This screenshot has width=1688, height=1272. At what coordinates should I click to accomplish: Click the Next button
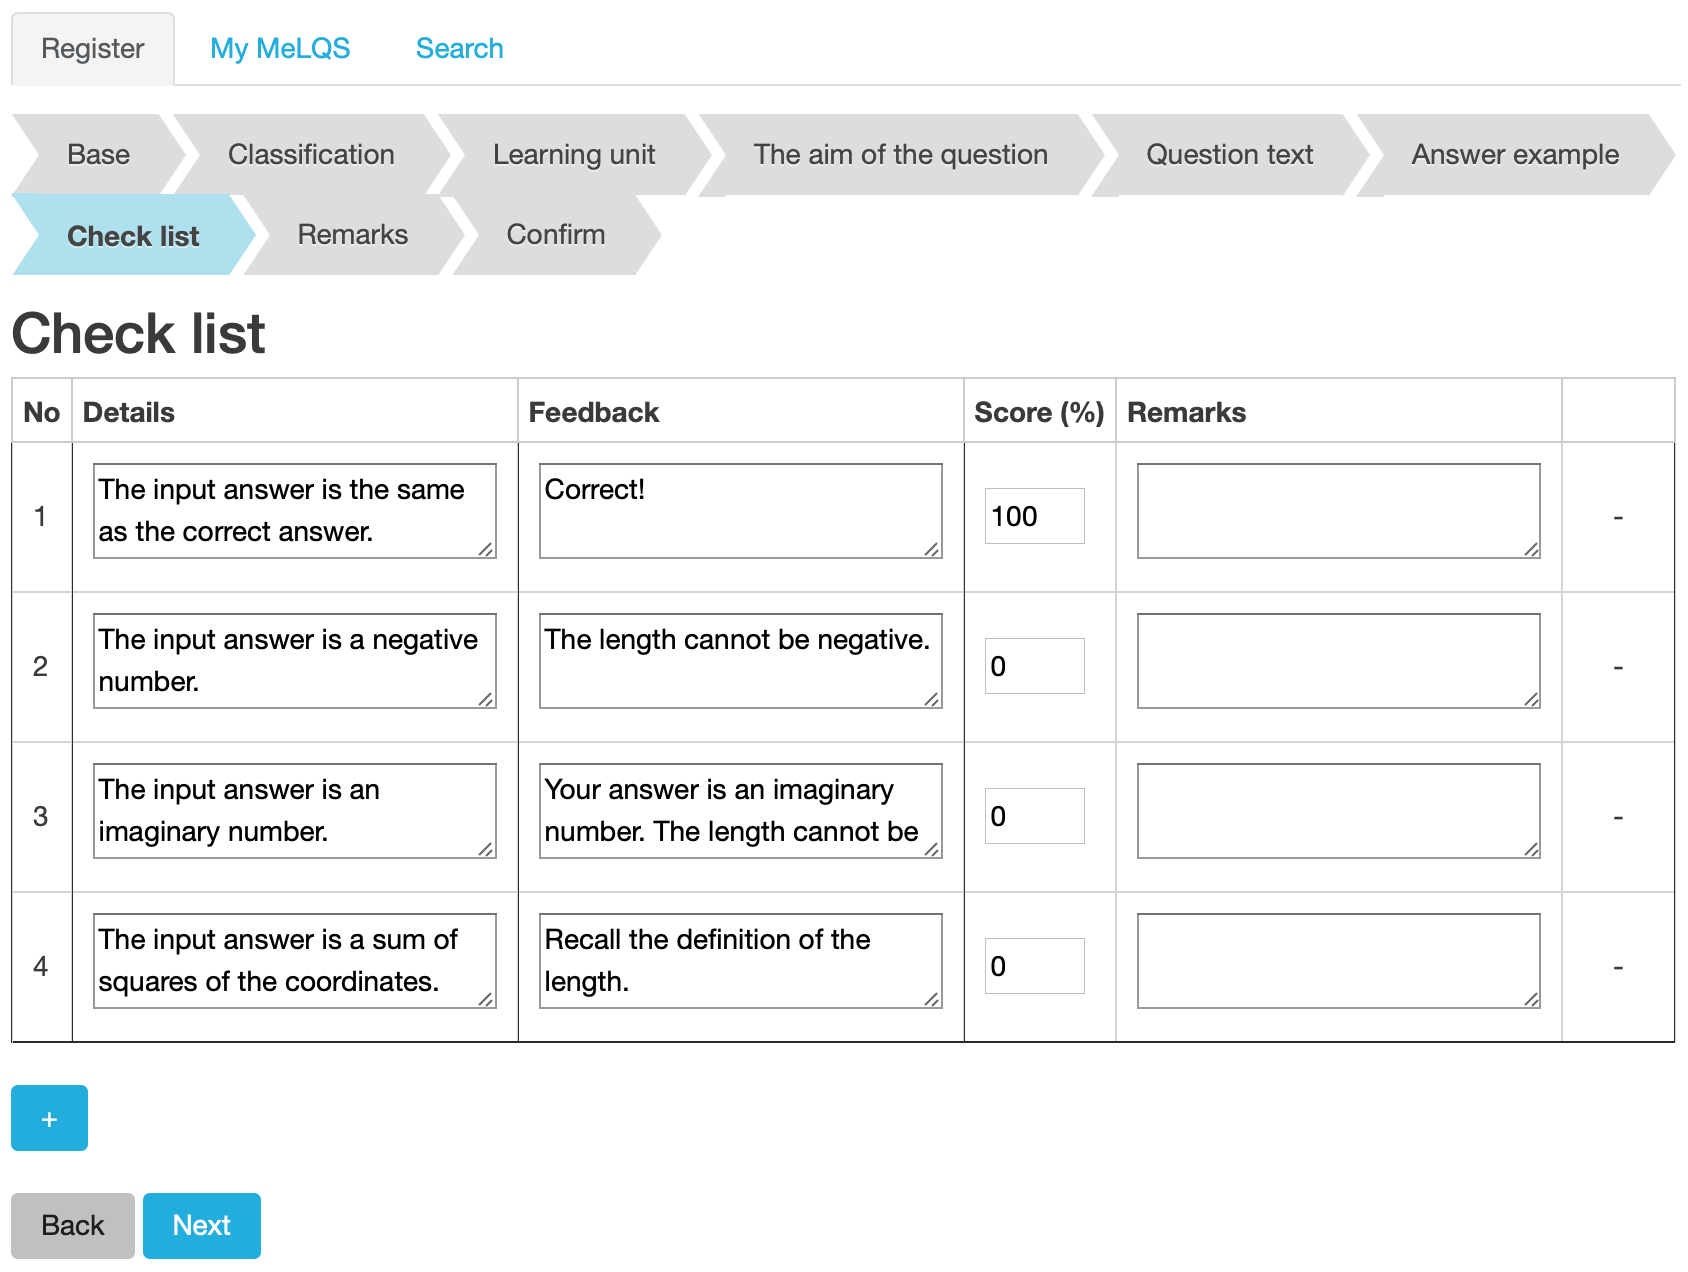click(201, 1225)
